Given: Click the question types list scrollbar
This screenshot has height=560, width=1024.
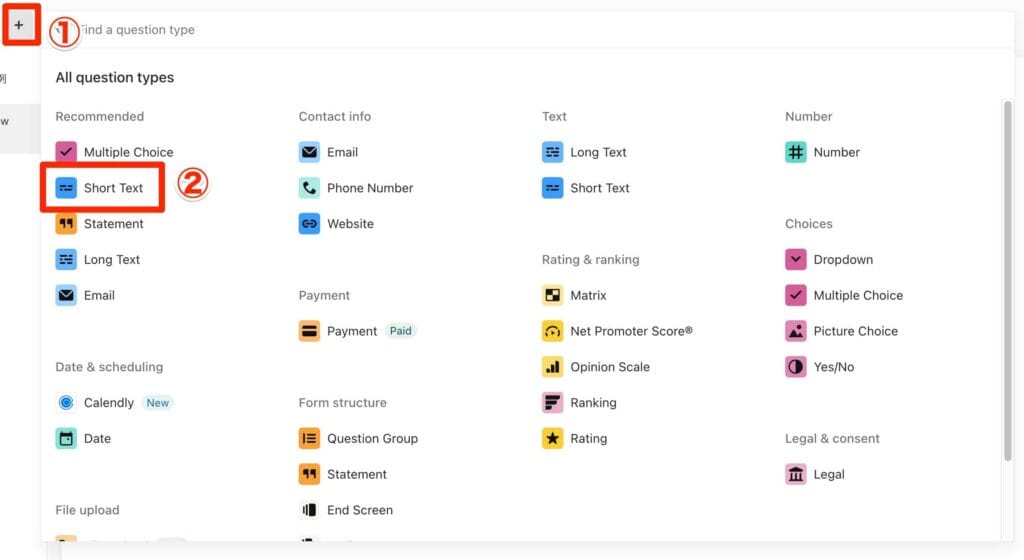Looking at the screenshot, I should point(1007,280).
